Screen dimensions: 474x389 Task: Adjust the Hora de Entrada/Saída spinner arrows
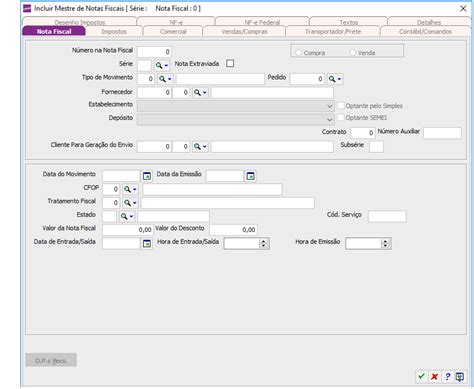point(264,244)
